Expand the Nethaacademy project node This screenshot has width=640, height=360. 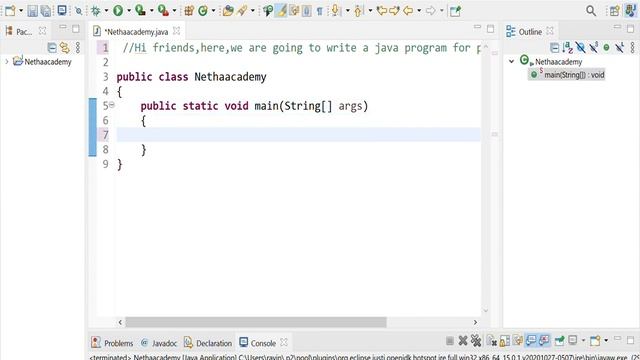point(7,62)
